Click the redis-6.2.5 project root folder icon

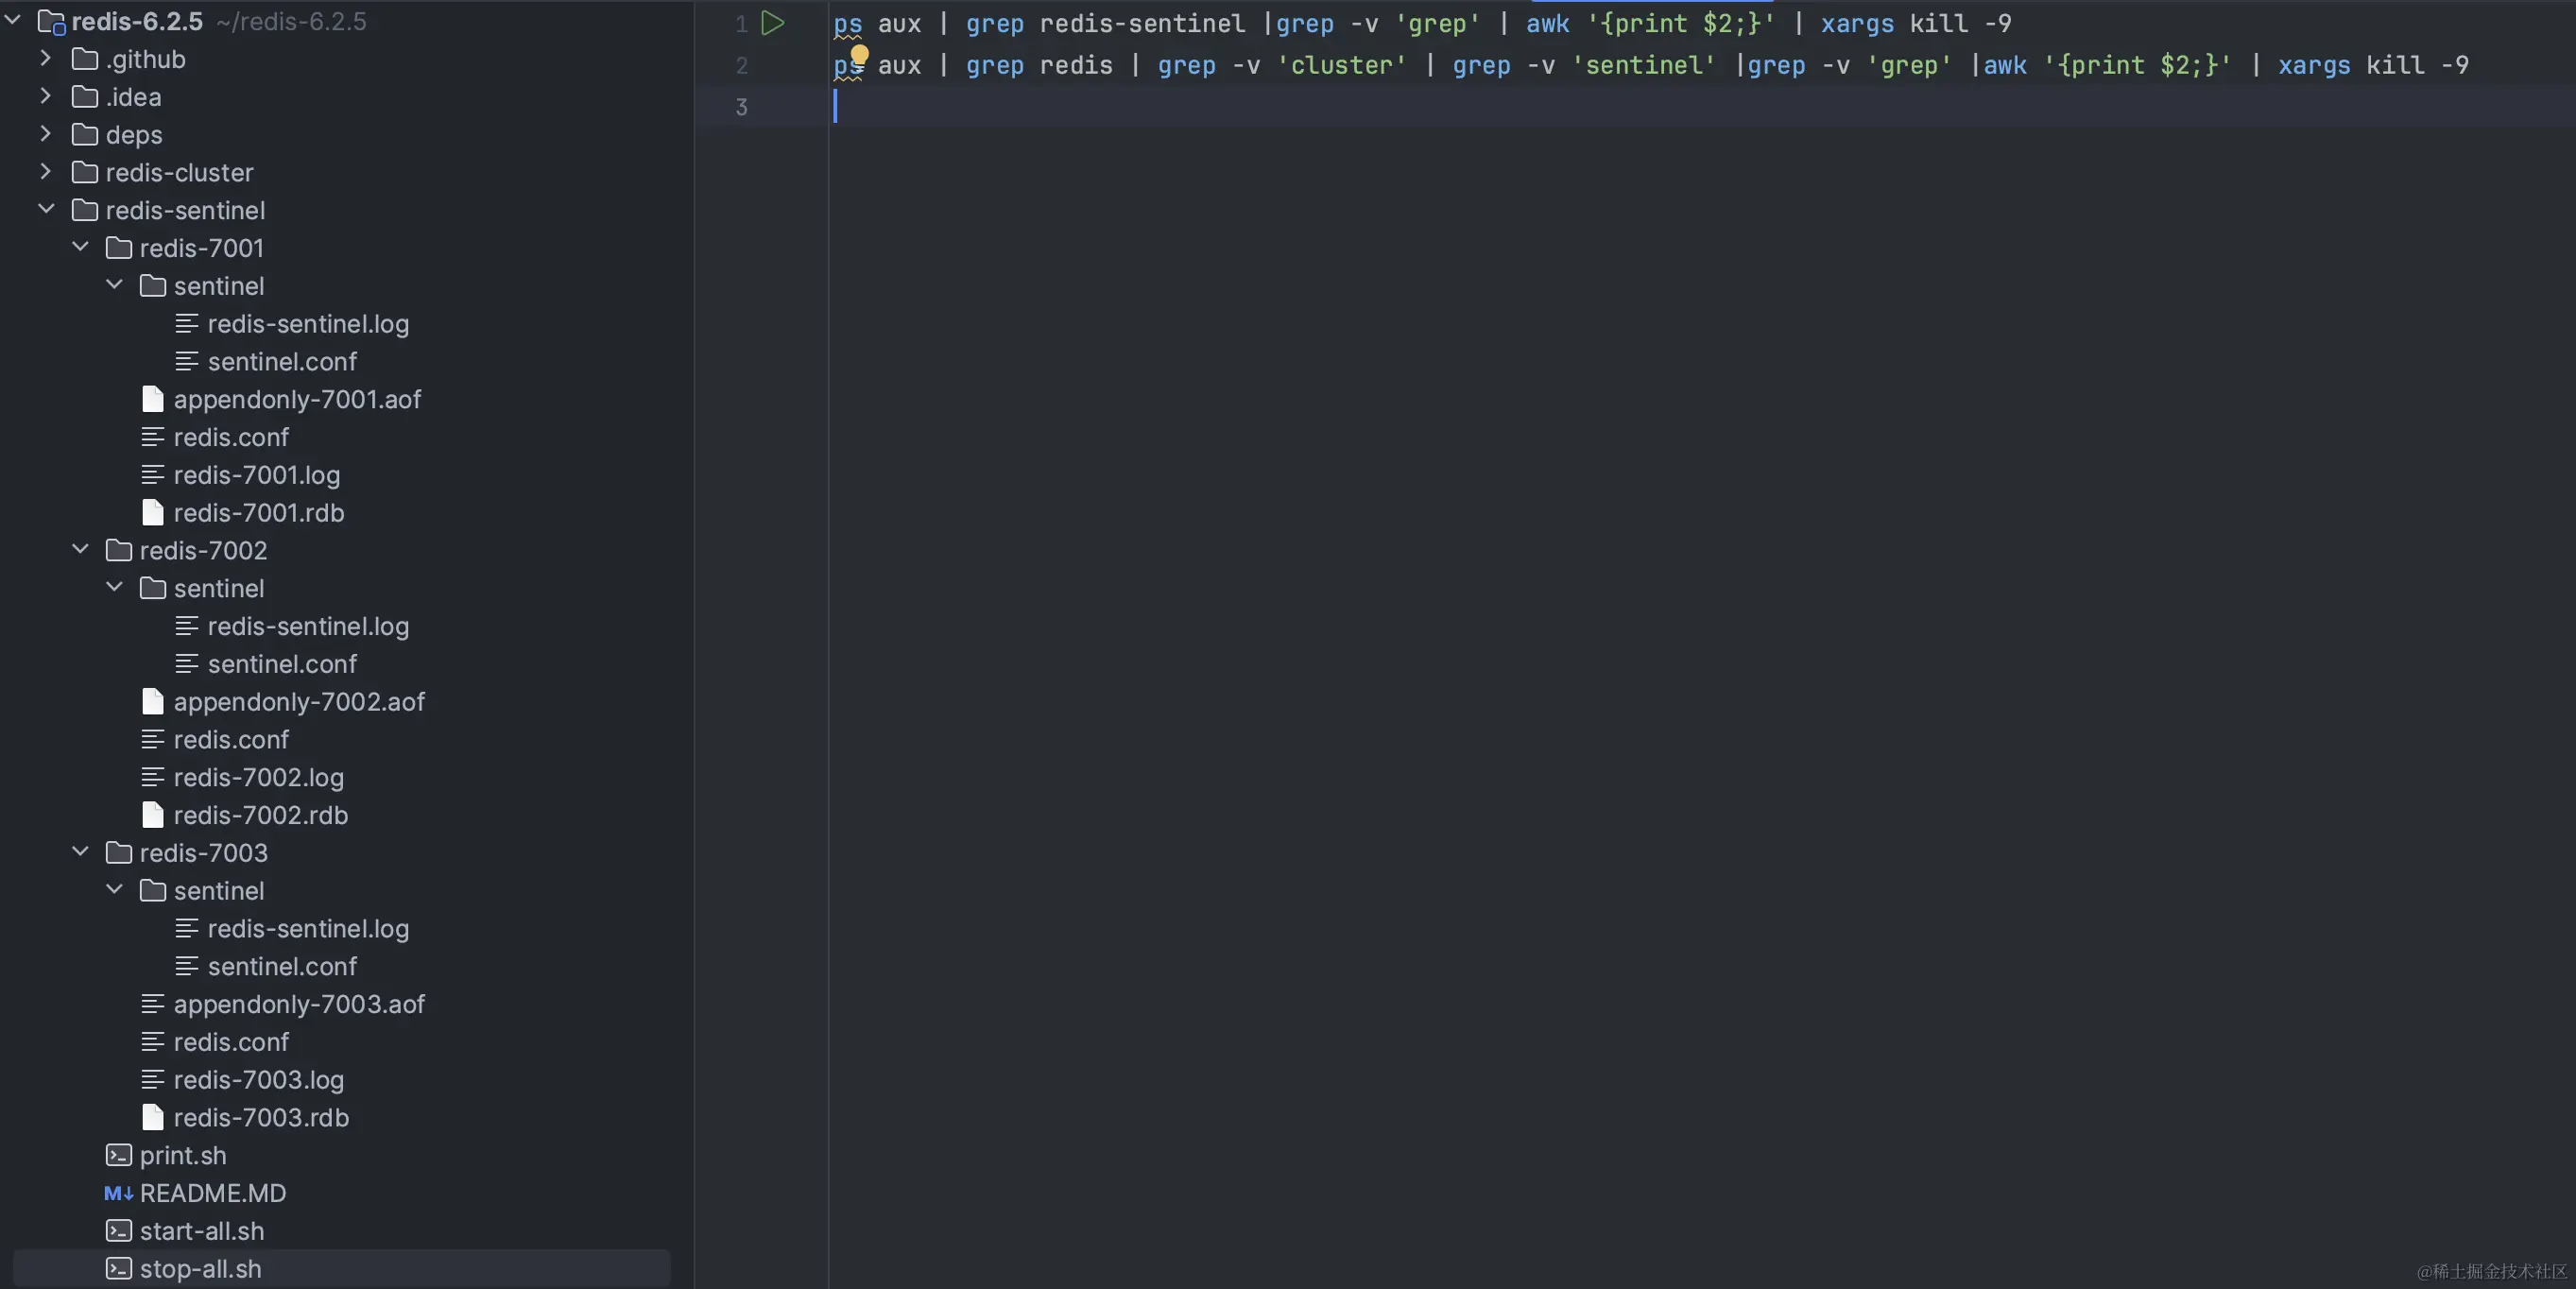click(x=51, y=21)
